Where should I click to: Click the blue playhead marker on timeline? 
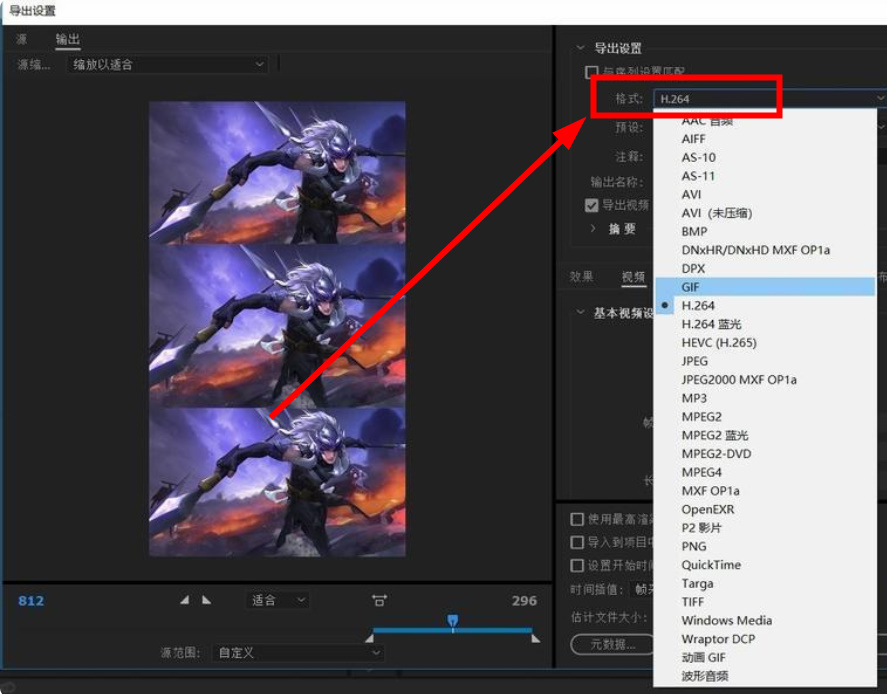coord(453,621)
